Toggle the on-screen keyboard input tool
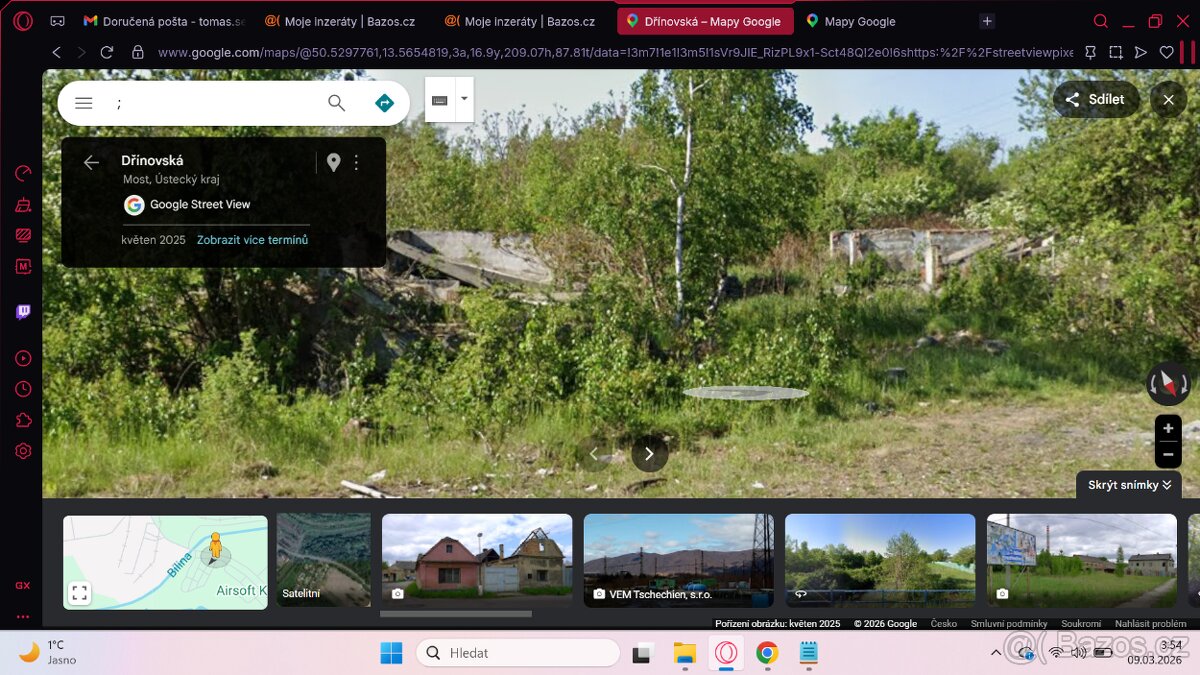Viewport: 1200px width, 675px height. [x=439, y=100]
